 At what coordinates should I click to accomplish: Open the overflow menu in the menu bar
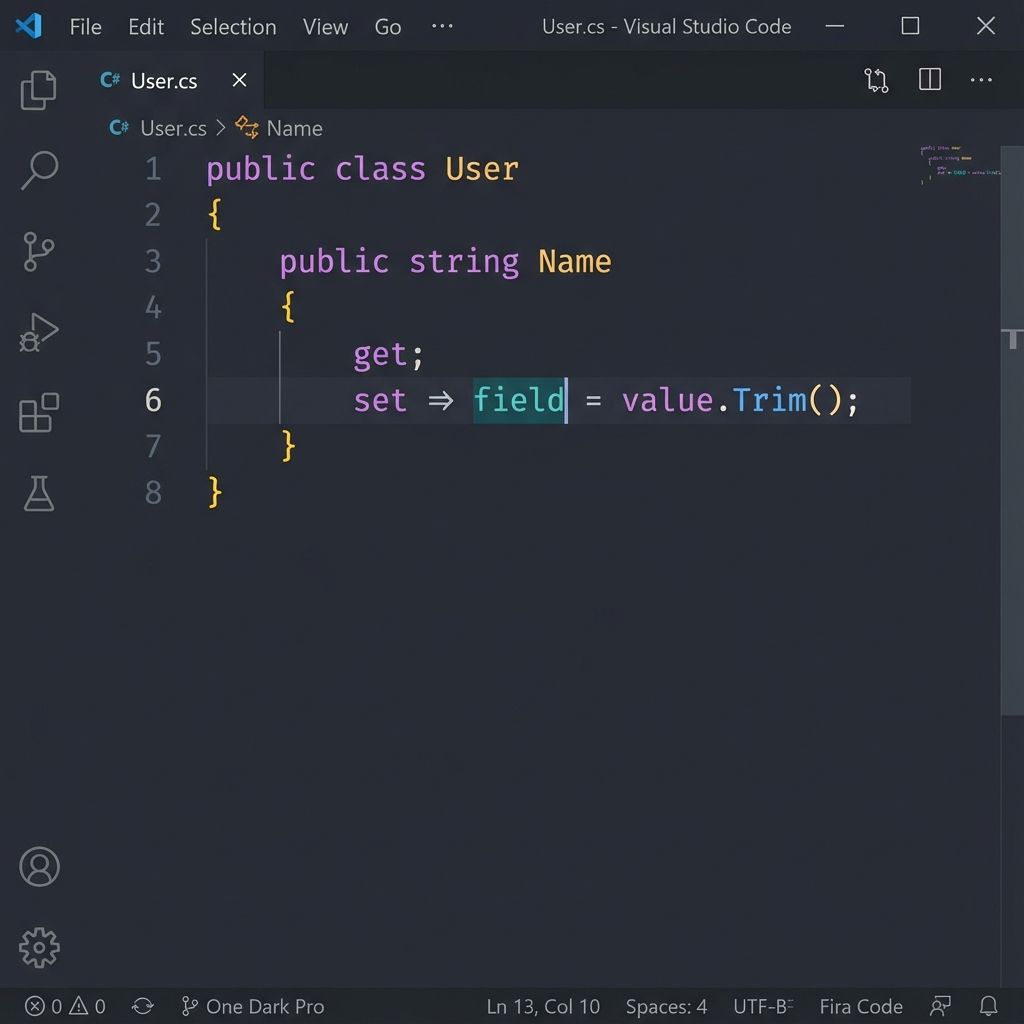point(442,27)
